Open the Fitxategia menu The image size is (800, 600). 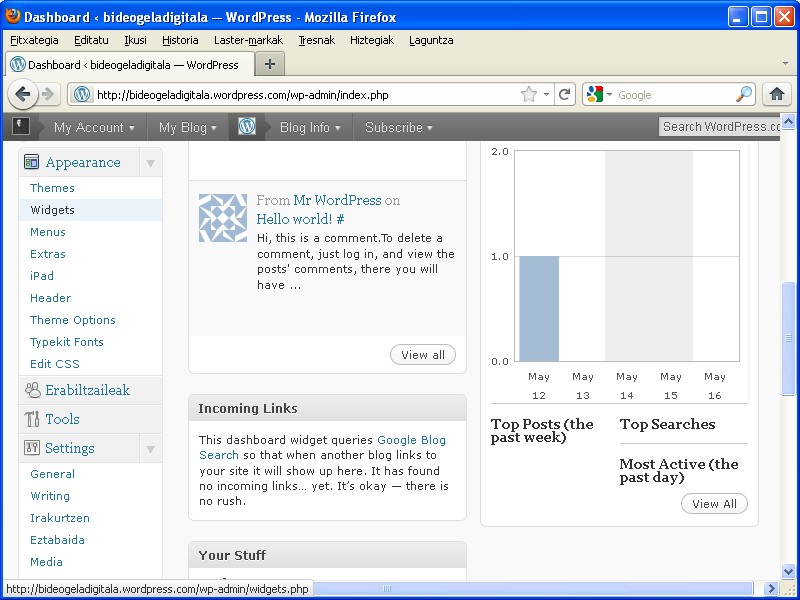click(x=34, y=40)
